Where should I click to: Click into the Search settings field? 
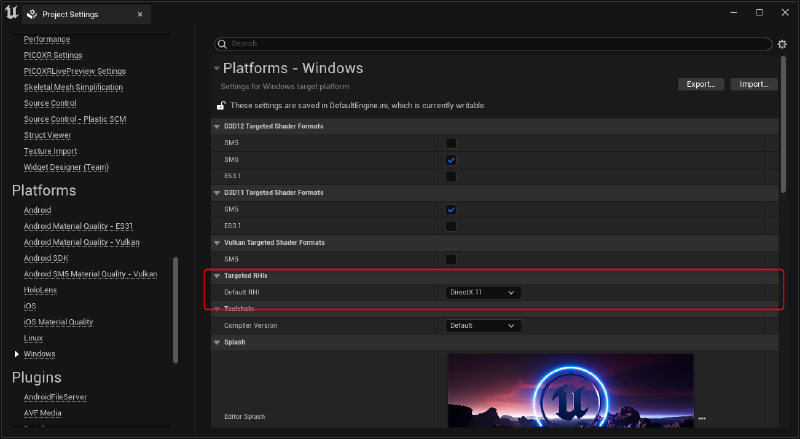[493, 44]
